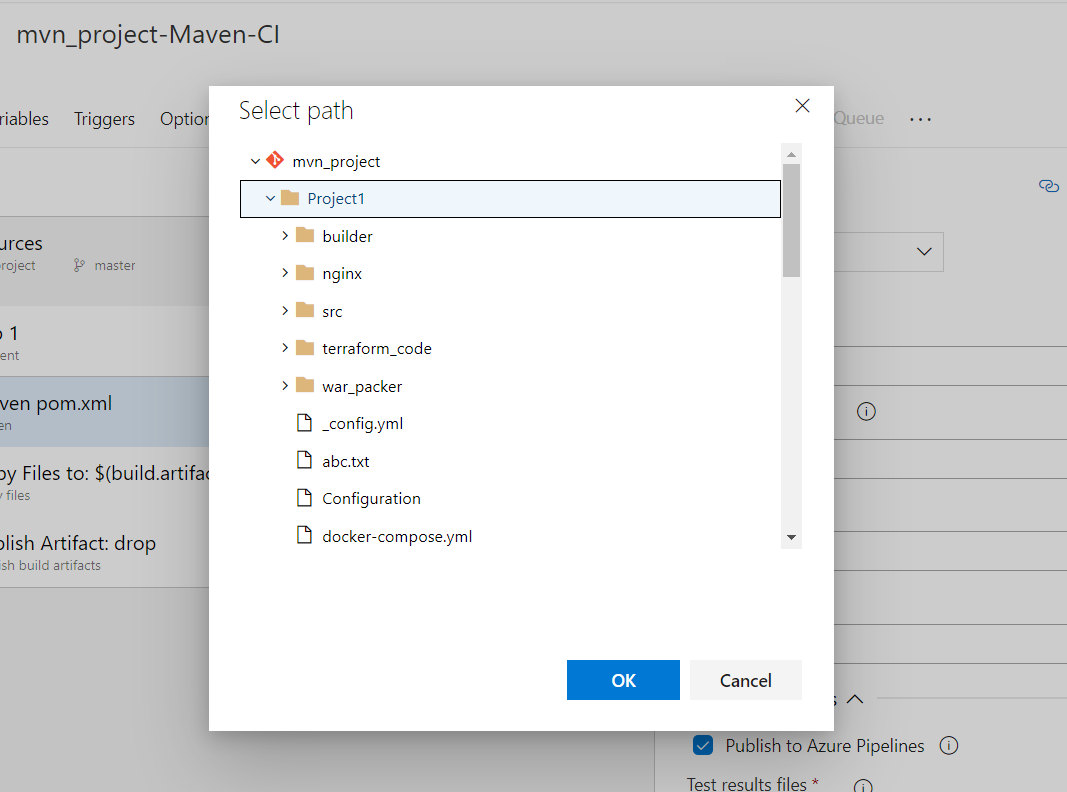Click the src folder icon
Screen dimensions: 1067x792
[305, 310]
